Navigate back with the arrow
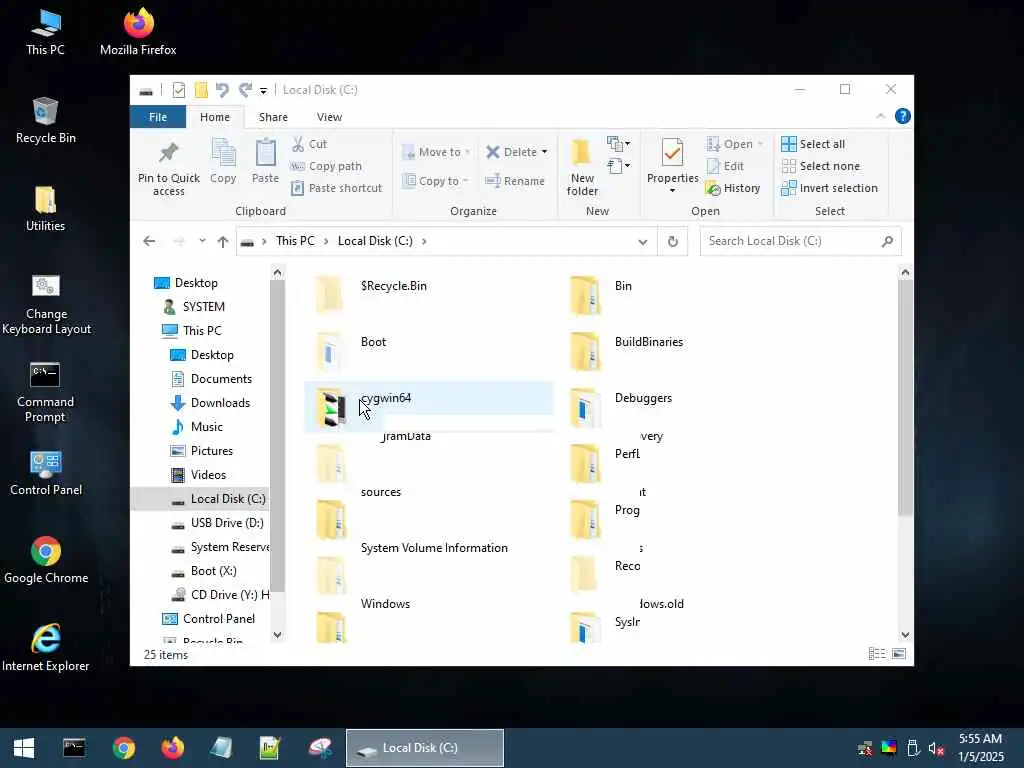The image size is (1024, 768). click(x=149, y=241)
